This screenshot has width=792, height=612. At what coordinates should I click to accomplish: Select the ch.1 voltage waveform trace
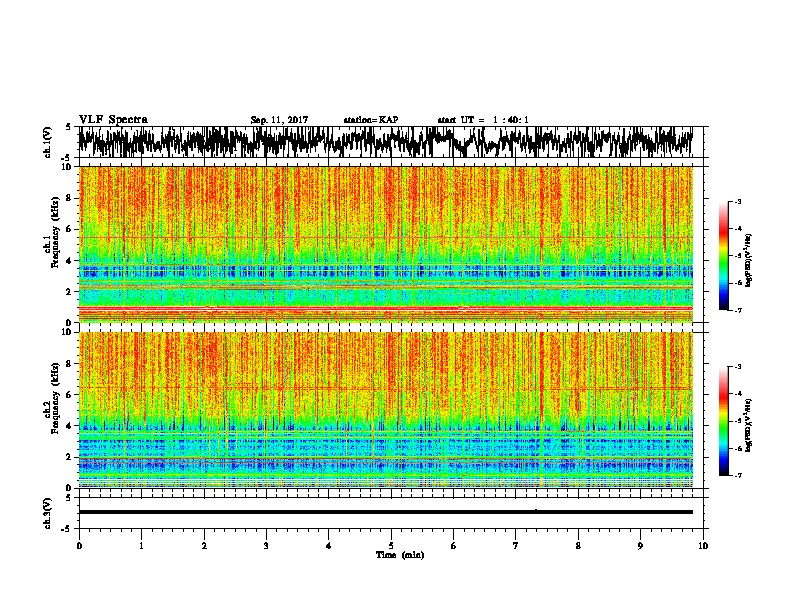point(385,142)
